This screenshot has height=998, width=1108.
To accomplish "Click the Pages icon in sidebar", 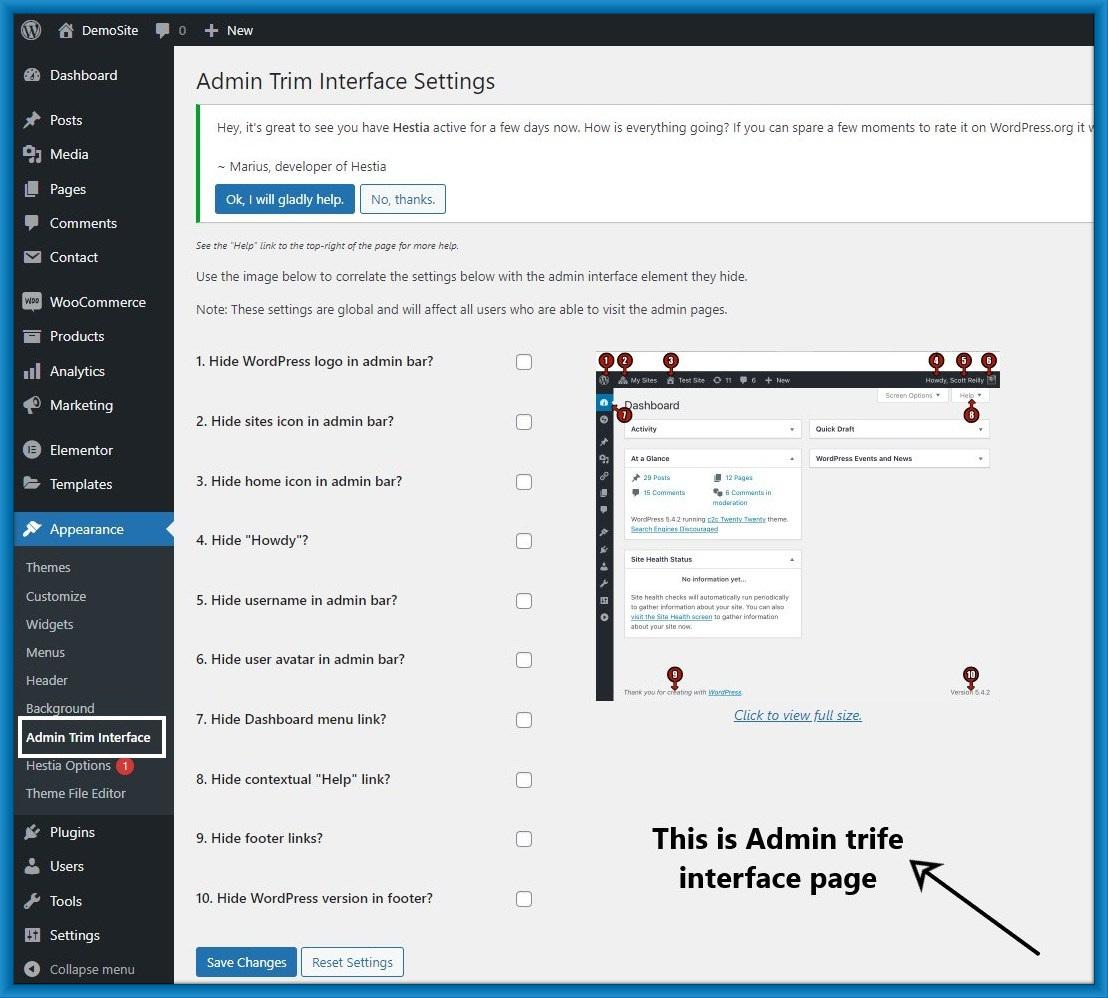I will (32, 189).
